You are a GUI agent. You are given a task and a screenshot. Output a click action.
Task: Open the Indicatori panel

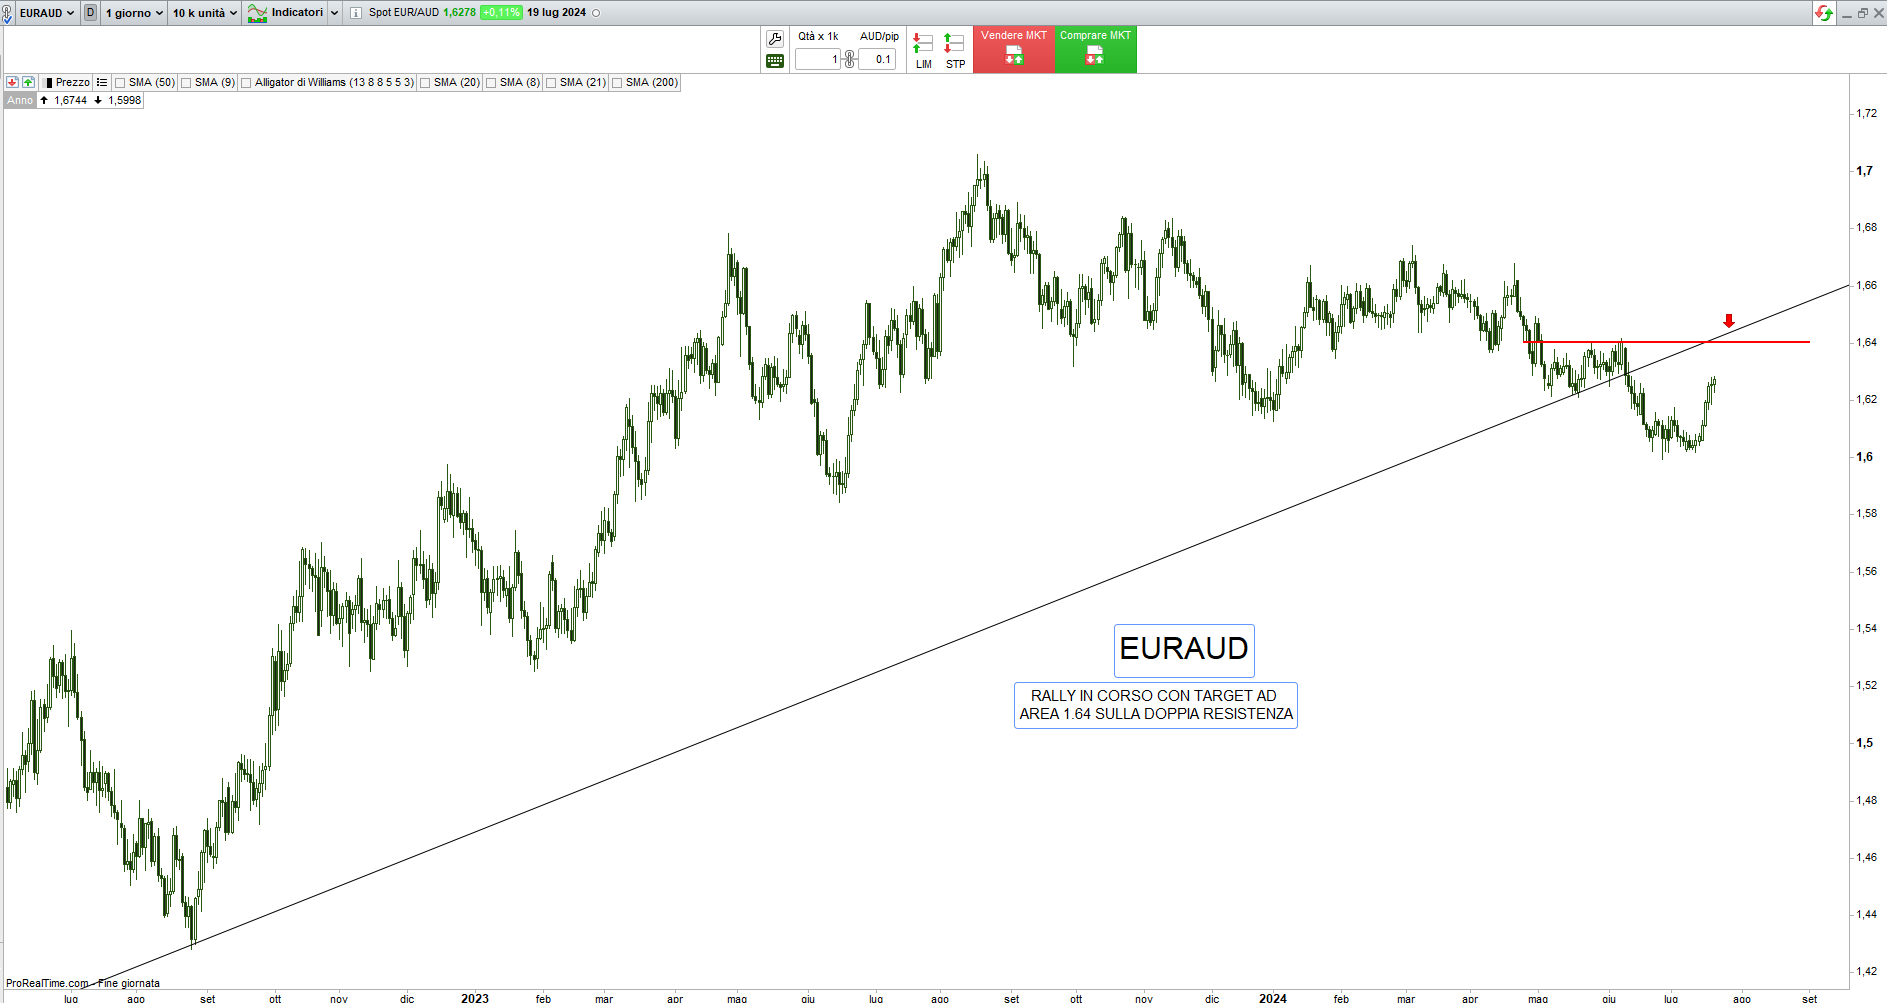point(285,13)
